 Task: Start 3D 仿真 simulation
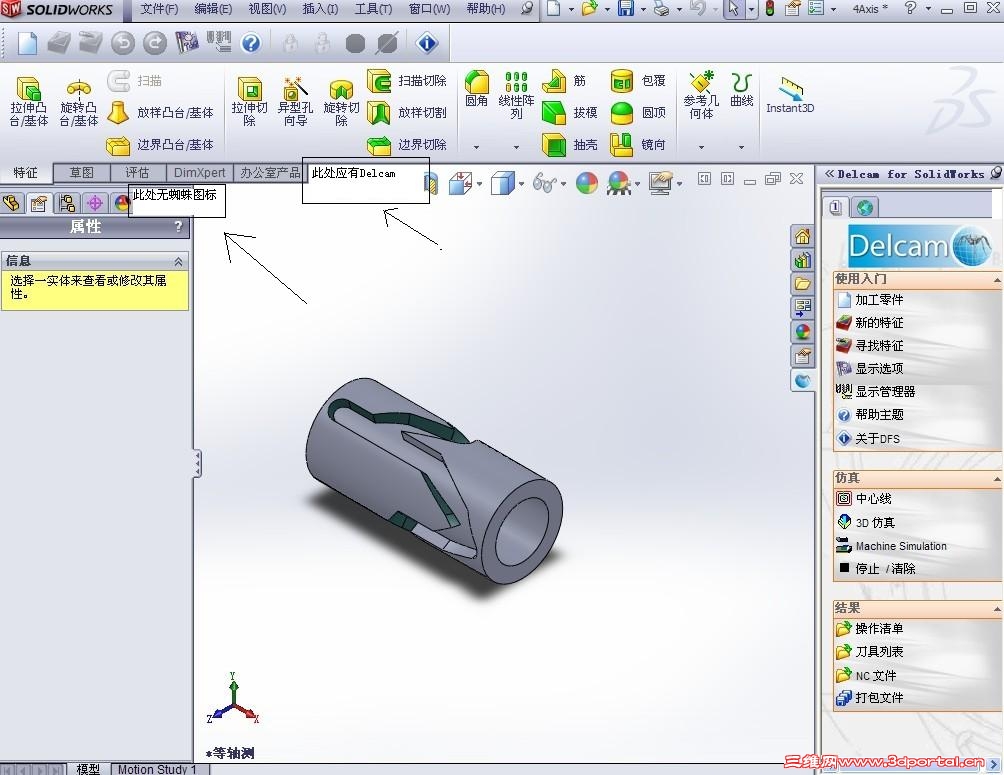pos(866,523)
